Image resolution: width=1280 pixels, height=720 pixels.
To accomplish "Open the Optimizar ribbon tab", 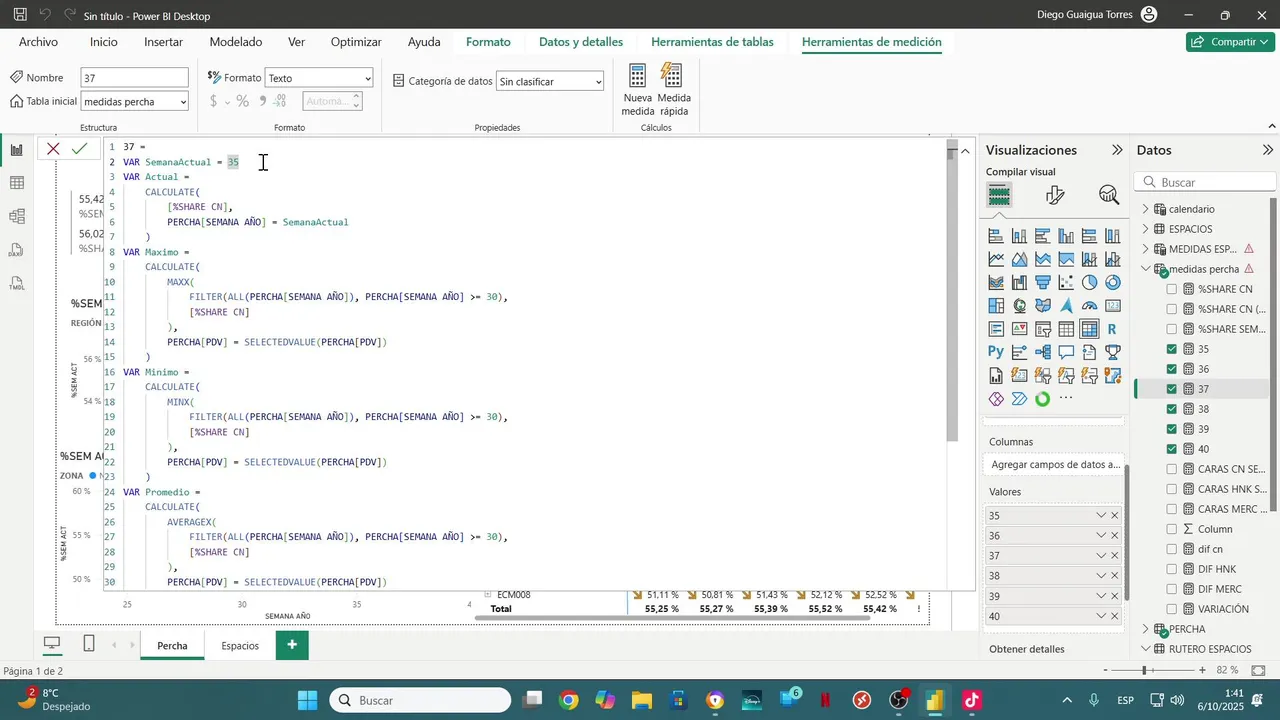I will [356, 42].
